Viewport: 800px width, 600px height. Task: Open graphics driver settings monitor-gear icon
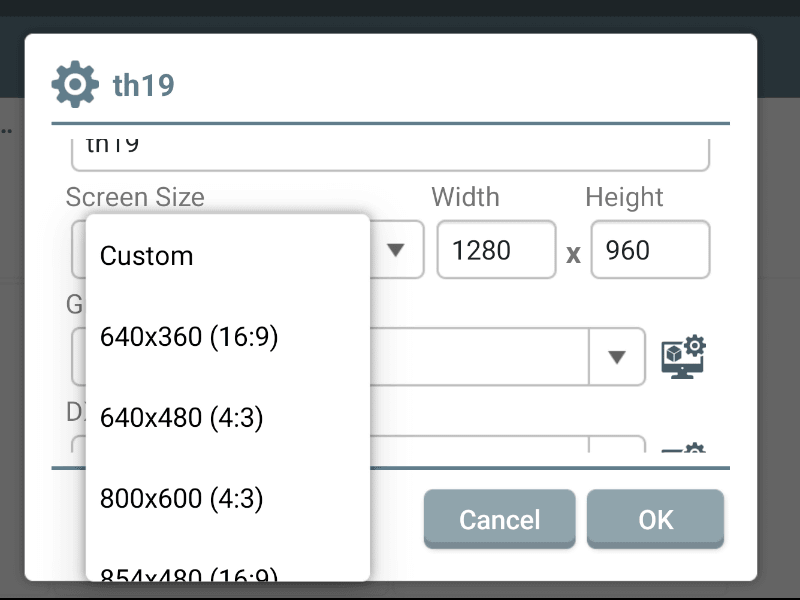coord(683,357)
